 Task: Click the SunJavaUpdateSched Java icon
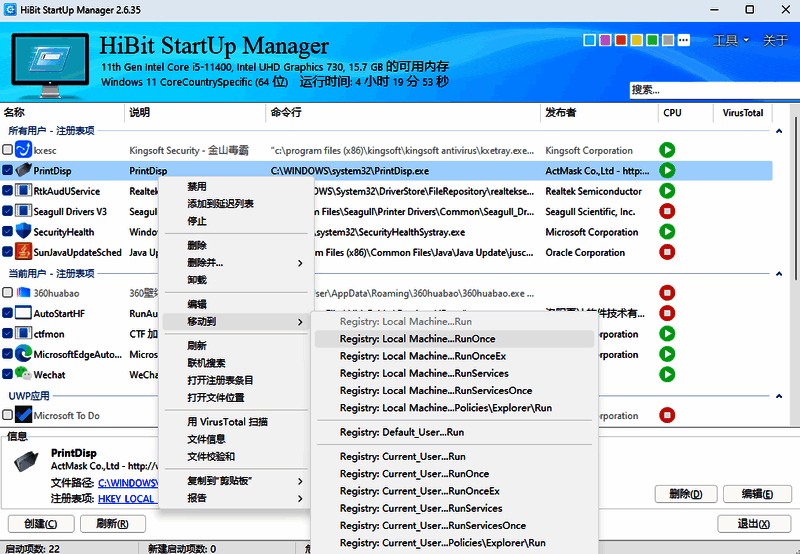pos(23,252)
